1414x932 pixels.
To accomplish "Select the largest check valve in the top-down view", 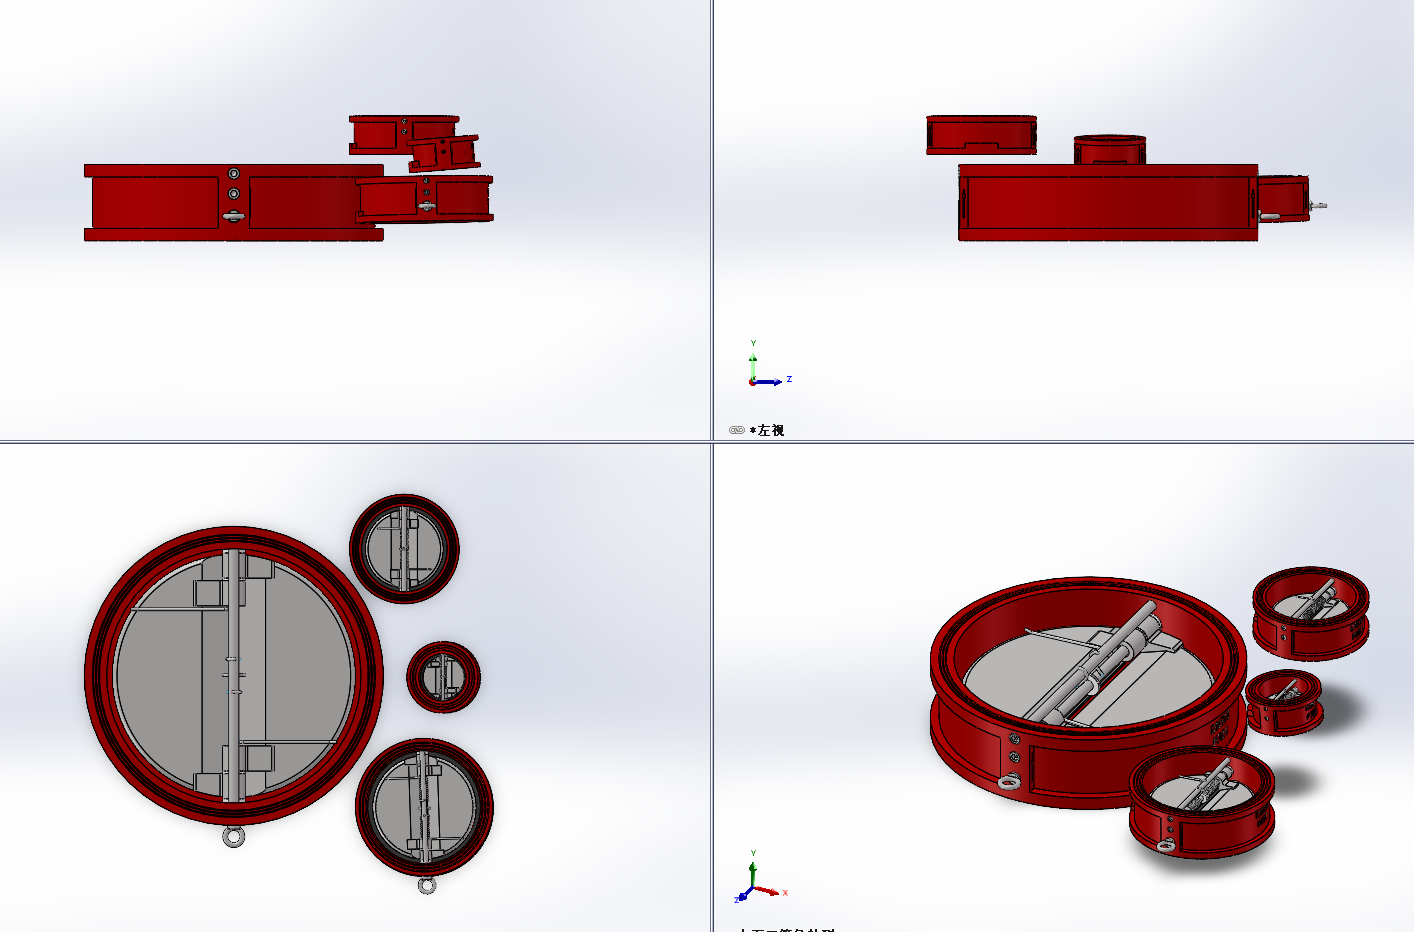I will pos(234,676).
